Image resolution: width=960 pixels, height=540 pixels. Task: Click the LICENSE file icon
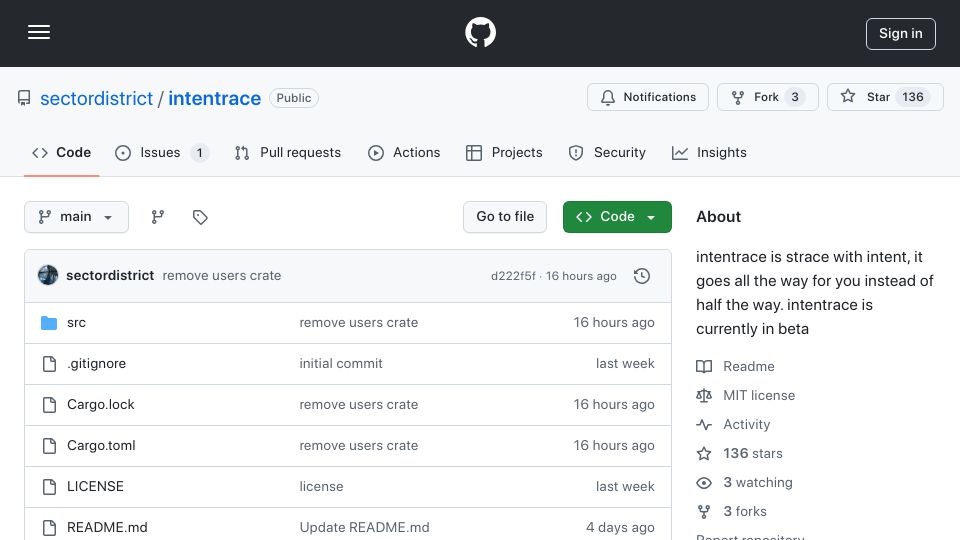tap(49, 487)
